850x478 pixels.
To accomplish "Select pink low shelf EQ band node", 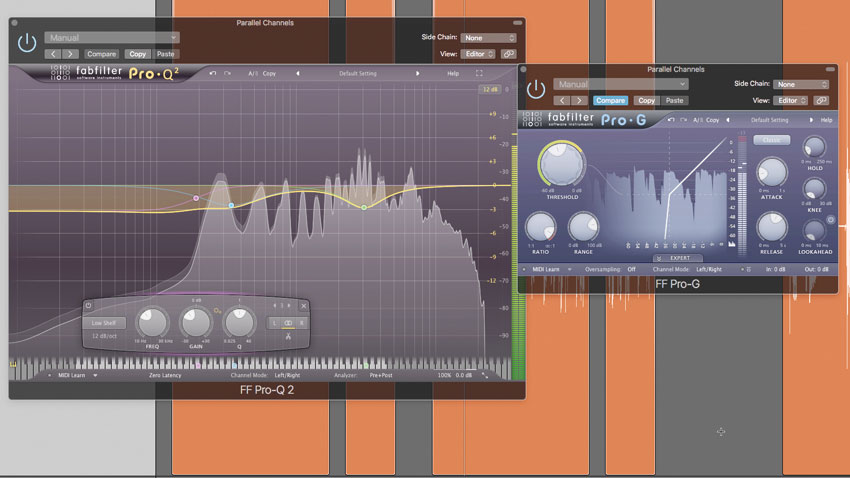I will (x=196, y=198).
